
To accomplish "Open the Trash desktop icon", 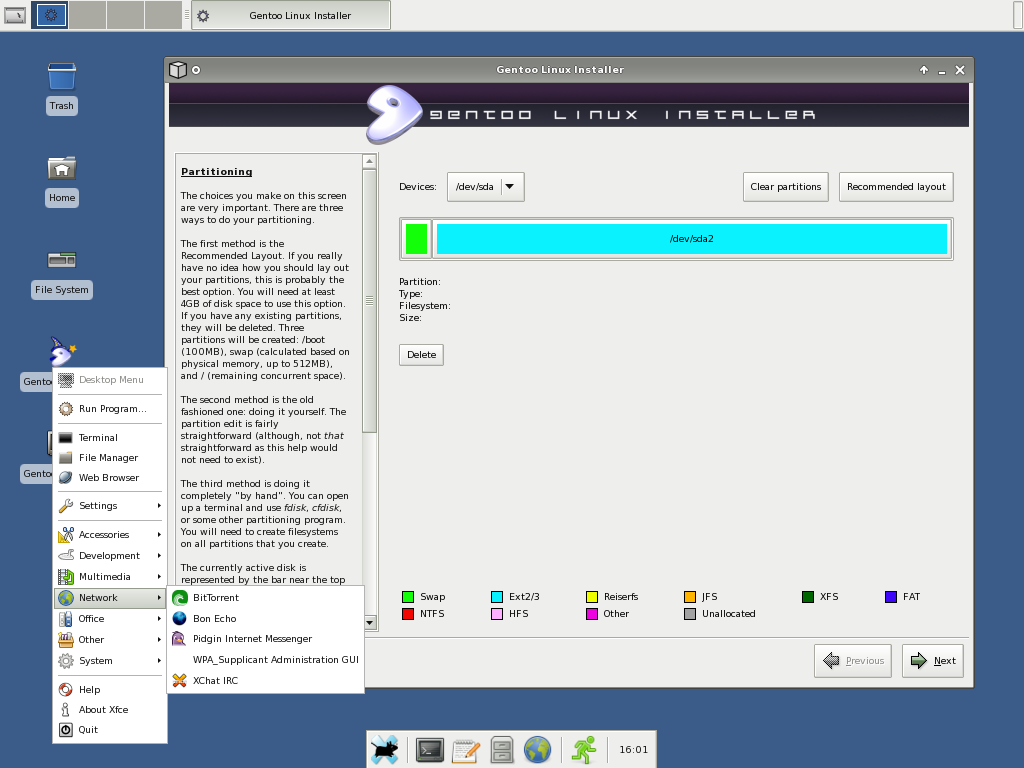I will tap(62, 78).
